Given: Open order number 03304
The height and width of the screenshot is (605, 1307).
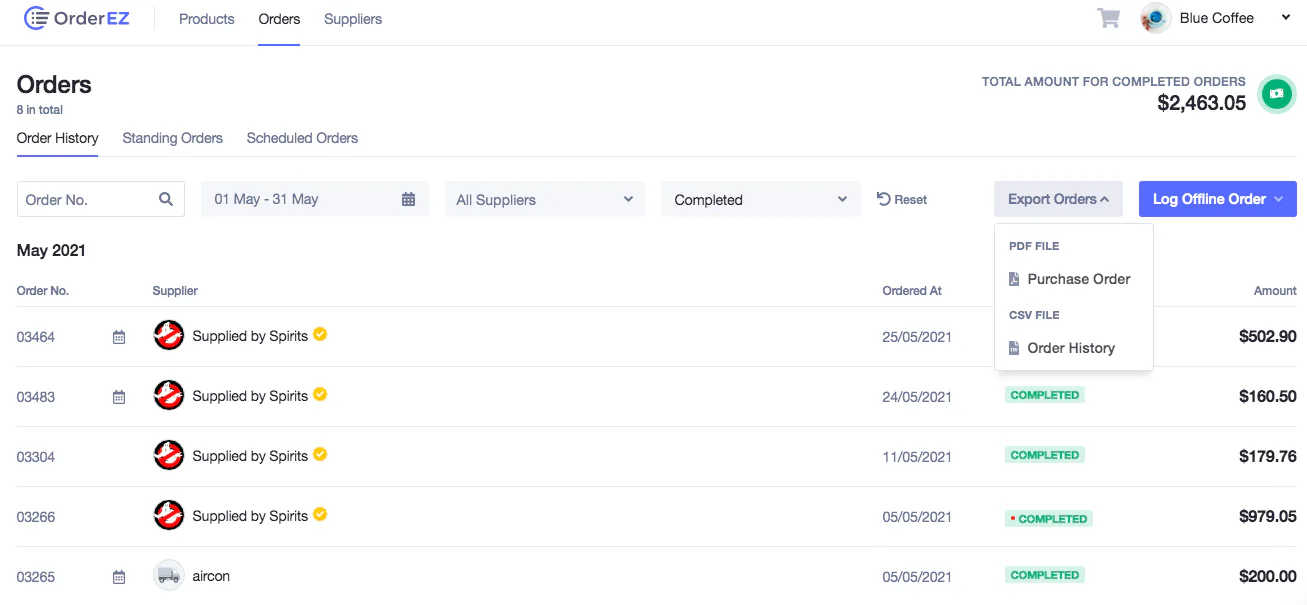Looking at the screenshot, I should [x=36, y=457].
